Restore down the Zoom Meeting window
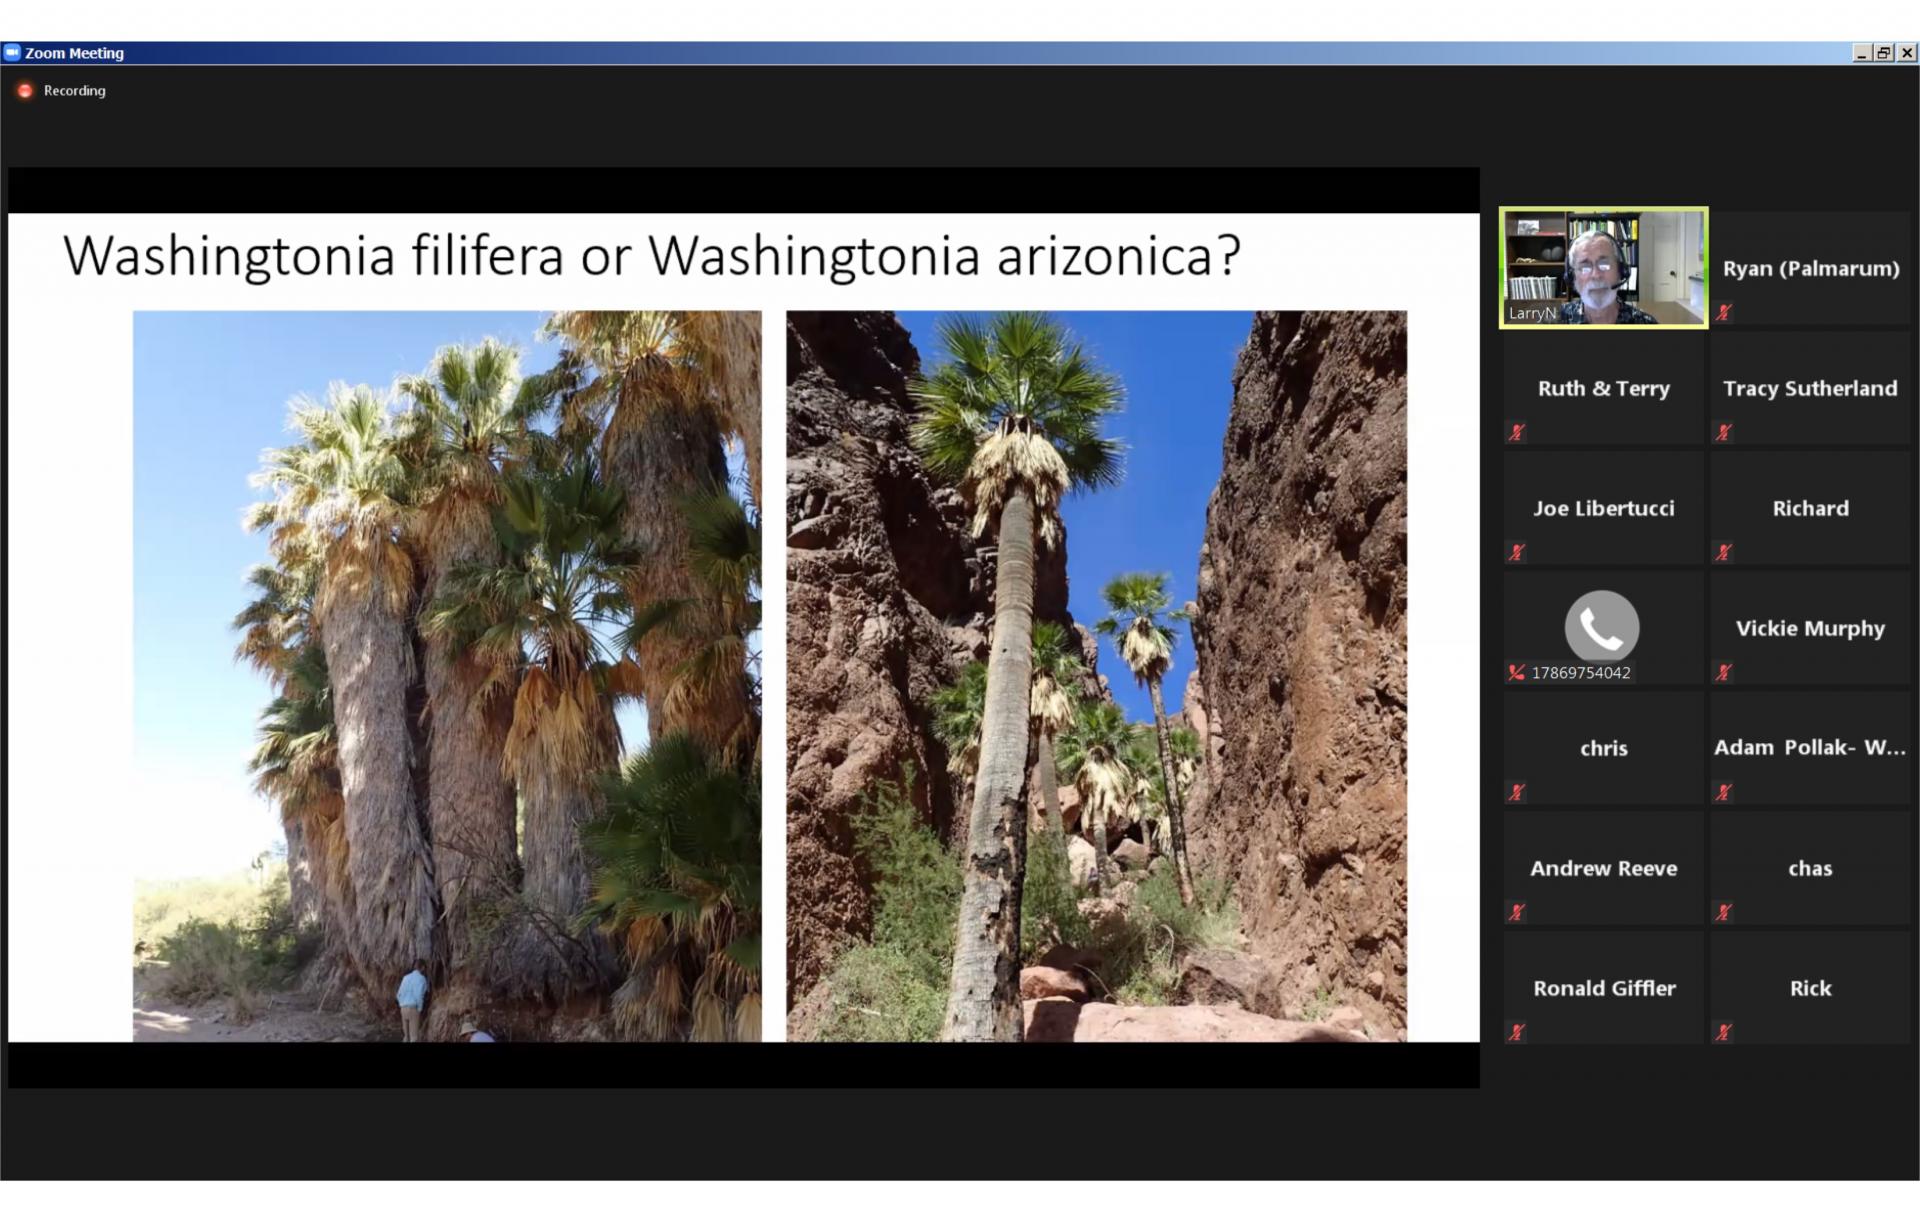The height and width of the screenshot is (1222, 1920). coord(1884,53)
